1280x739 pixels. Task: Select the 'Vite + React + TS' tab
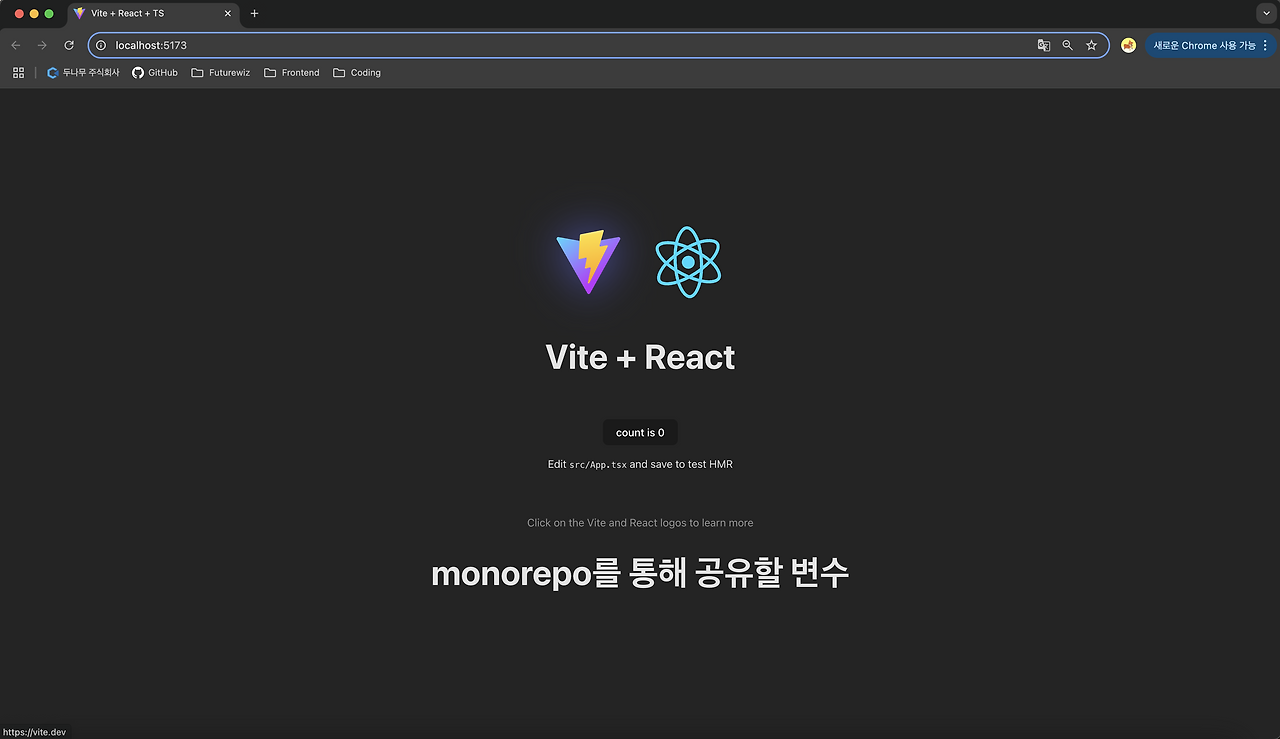pyautogui.click(x=153, y=14)
